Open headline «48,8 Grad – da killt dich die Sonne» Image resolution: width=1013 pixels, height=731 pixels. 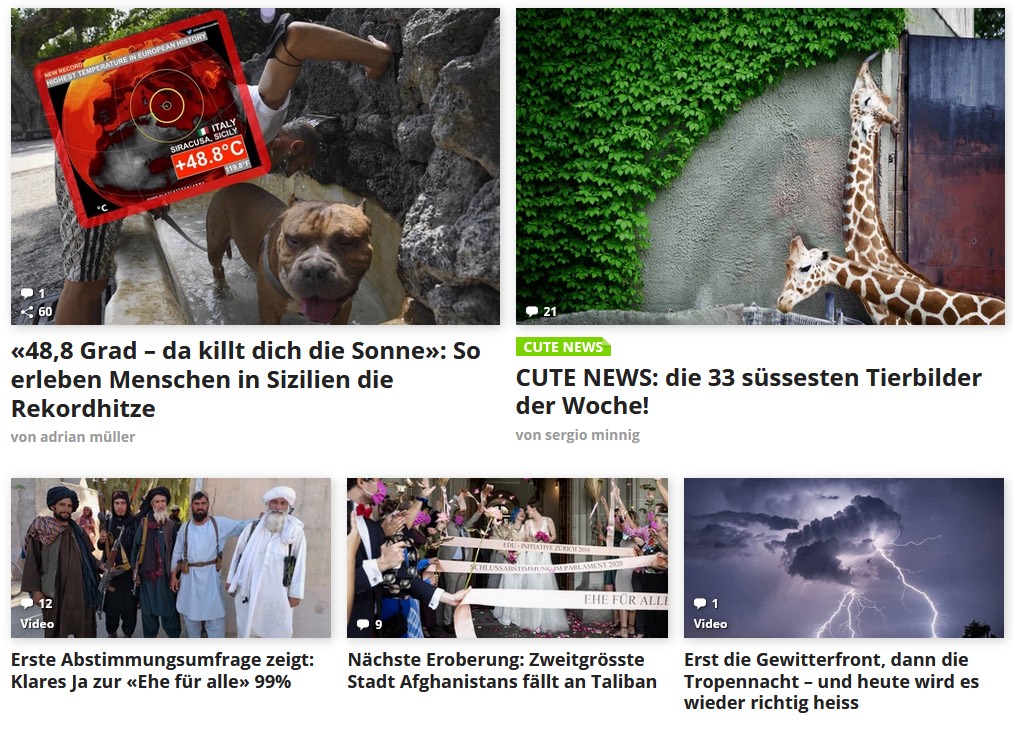click(245, 379)
